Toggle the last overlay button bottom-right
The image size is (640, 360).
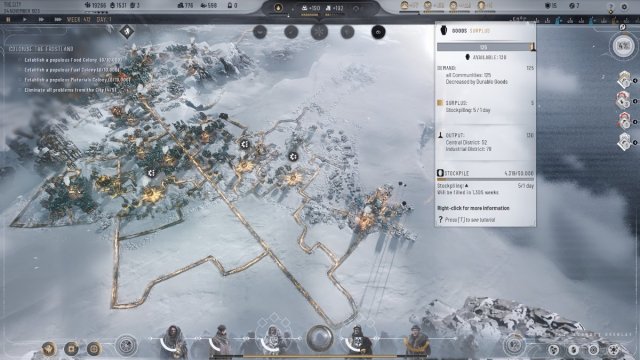(x=613, y=350)
